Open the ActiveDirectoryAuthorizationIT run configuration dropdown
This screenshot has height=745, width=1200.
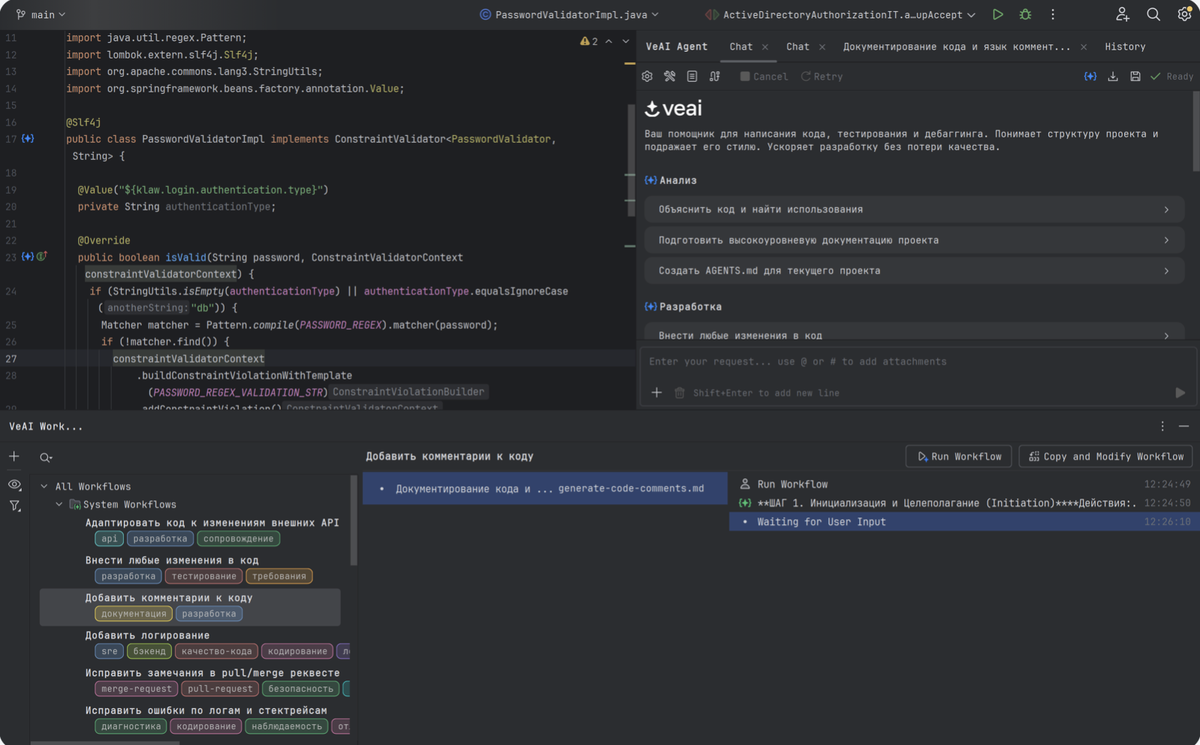(840, 15)
